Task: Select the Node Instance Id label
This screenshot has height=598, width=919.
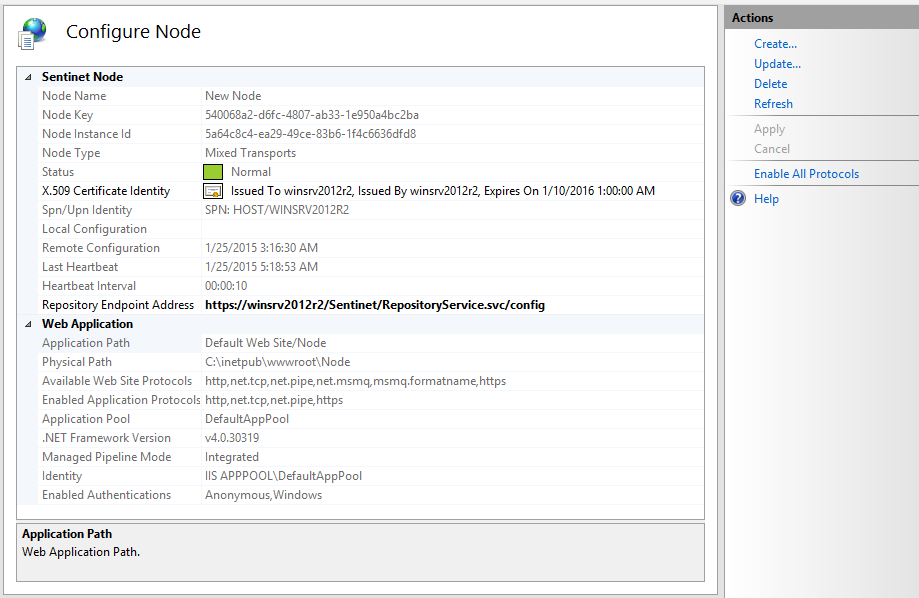Action: tap(86, 134)
